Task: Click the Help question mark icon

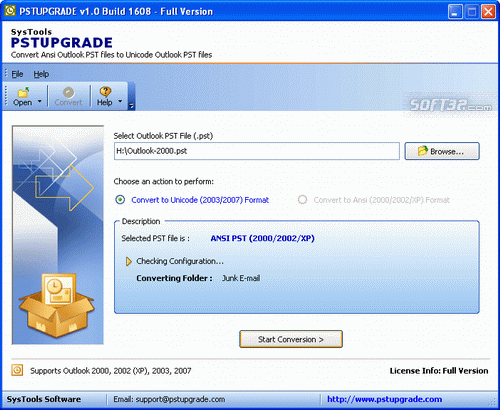Action: [105, 91]
